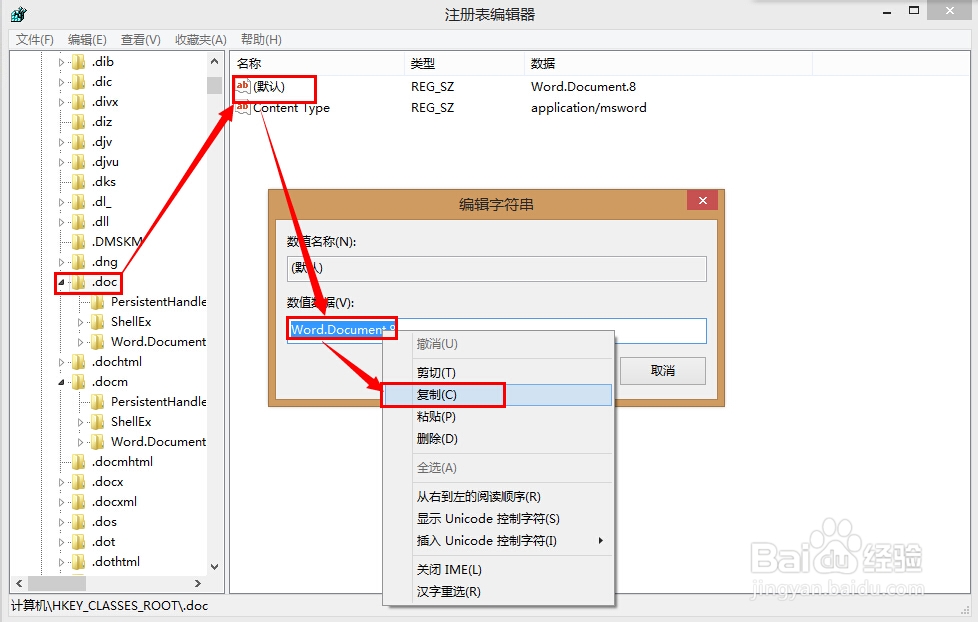
Task: Click the 数值名称 field showing (默认)
Action: click(496, 269)
